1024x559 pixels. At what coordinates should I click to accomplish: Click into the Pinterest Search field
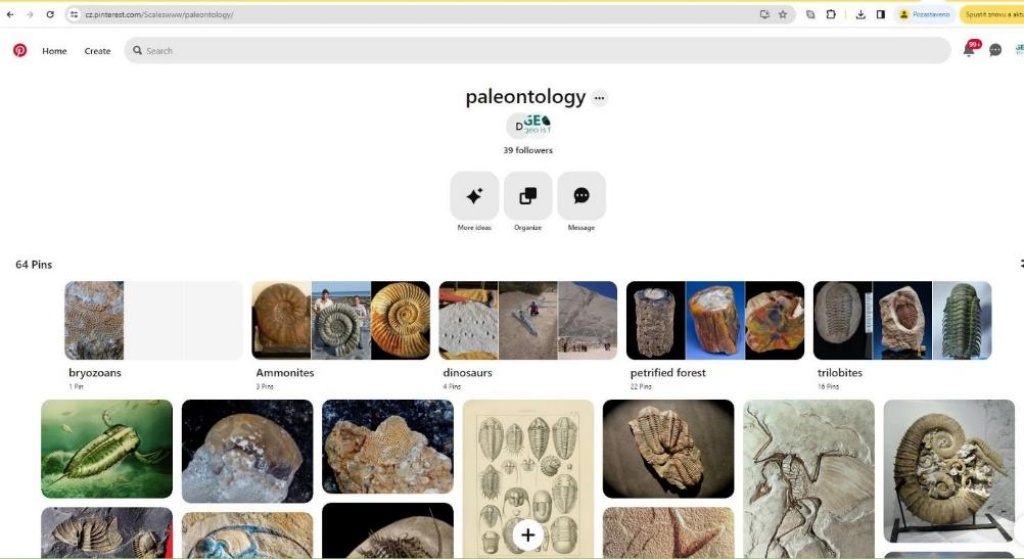(537, 50)
